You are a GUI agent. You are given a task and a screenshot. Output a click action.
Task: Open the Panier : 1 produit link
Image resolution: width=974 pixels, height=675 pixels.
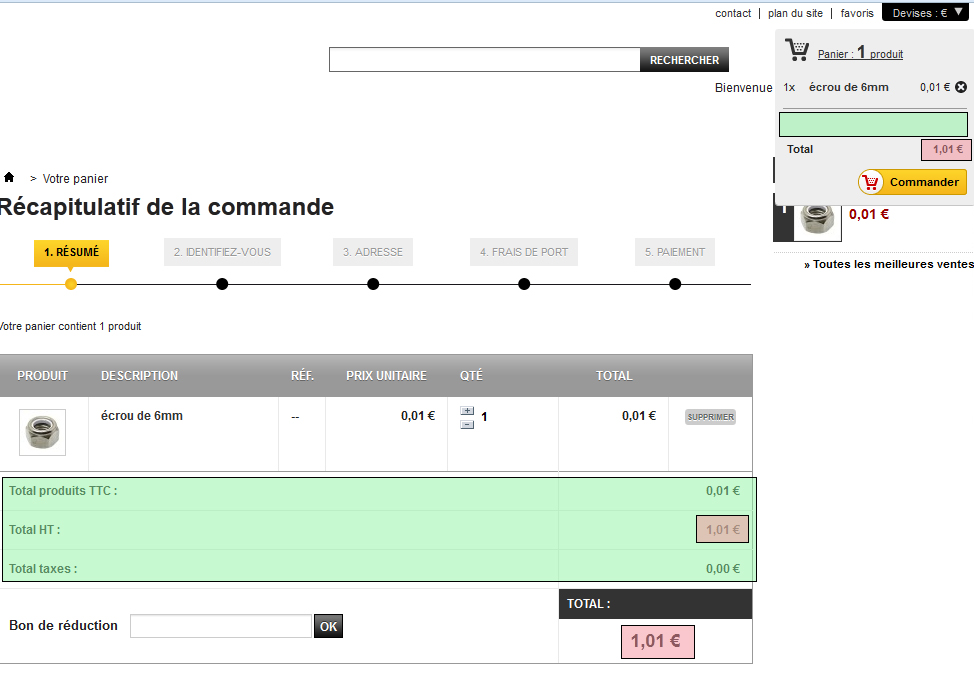click(x=860, y=53)
